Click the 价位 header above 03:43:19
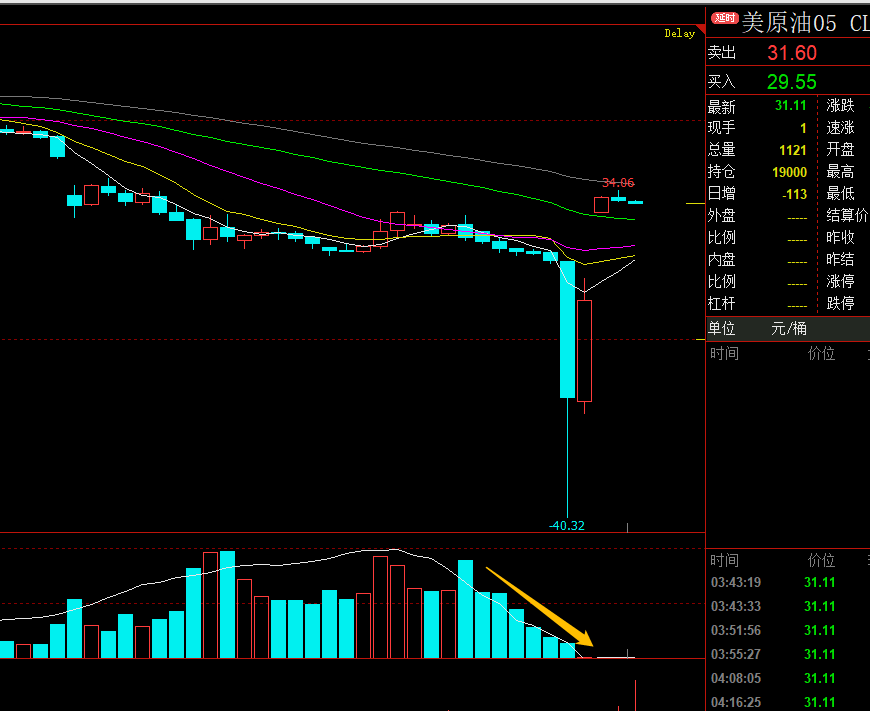The image size is (870, 711). tap(821, 560)
